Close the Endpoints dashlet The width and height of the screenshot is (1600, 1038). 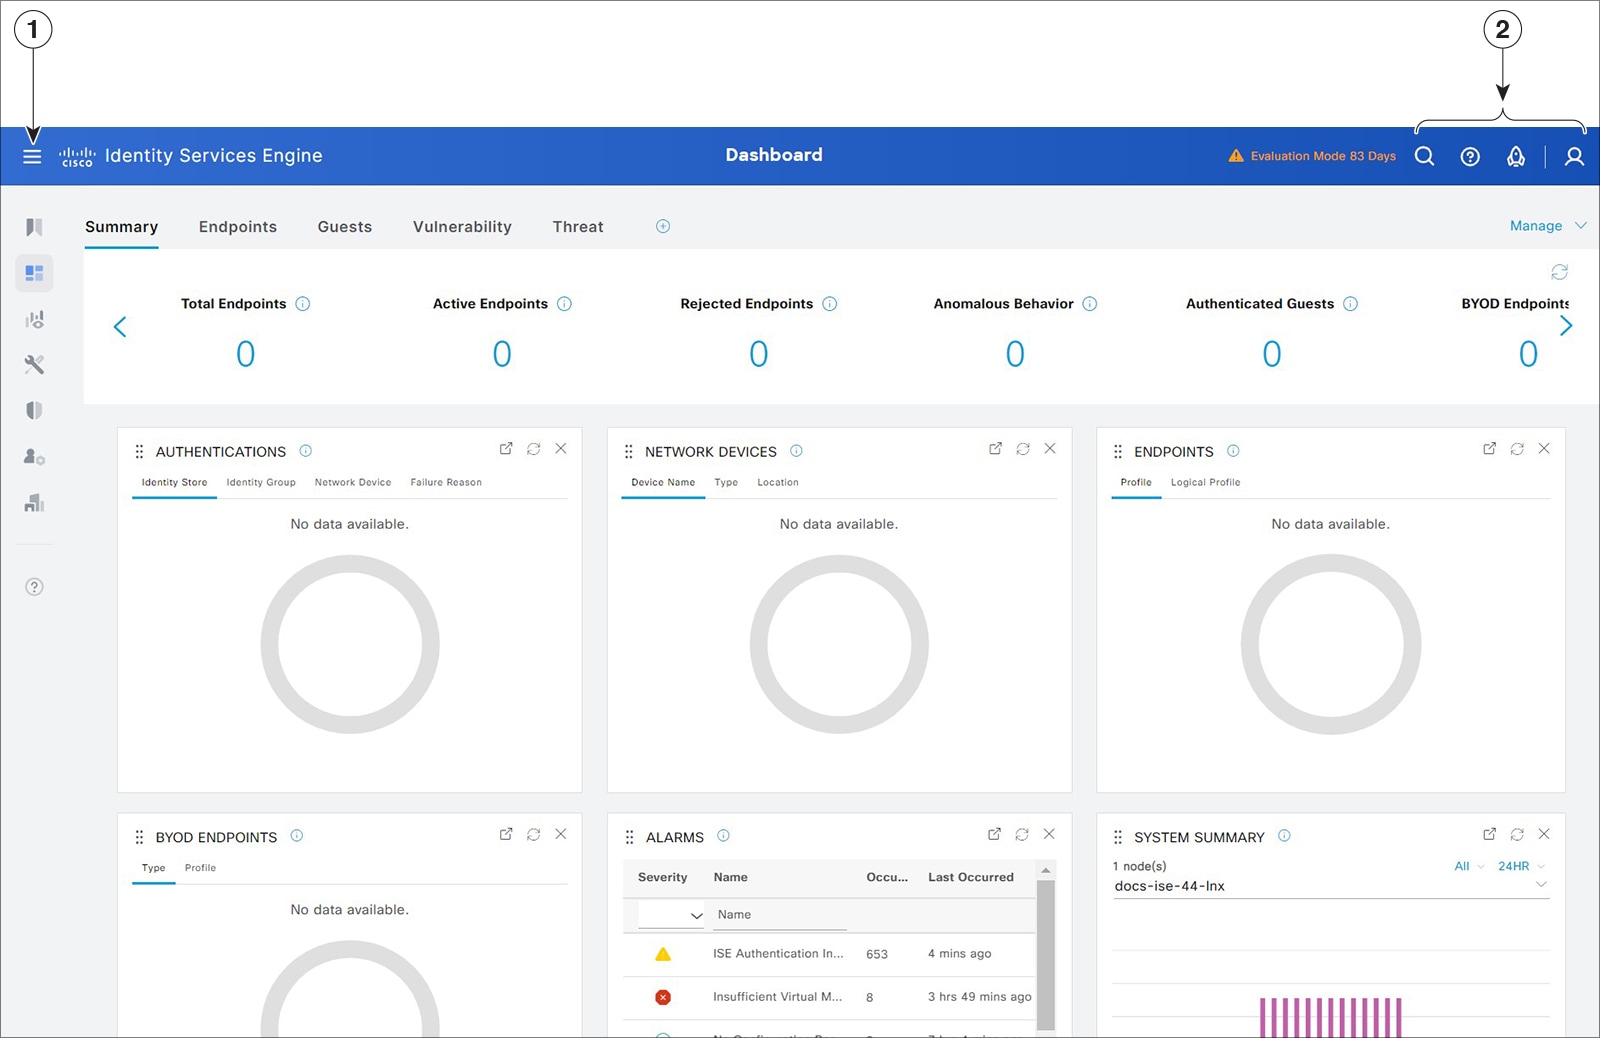(x=1544, y=449)
